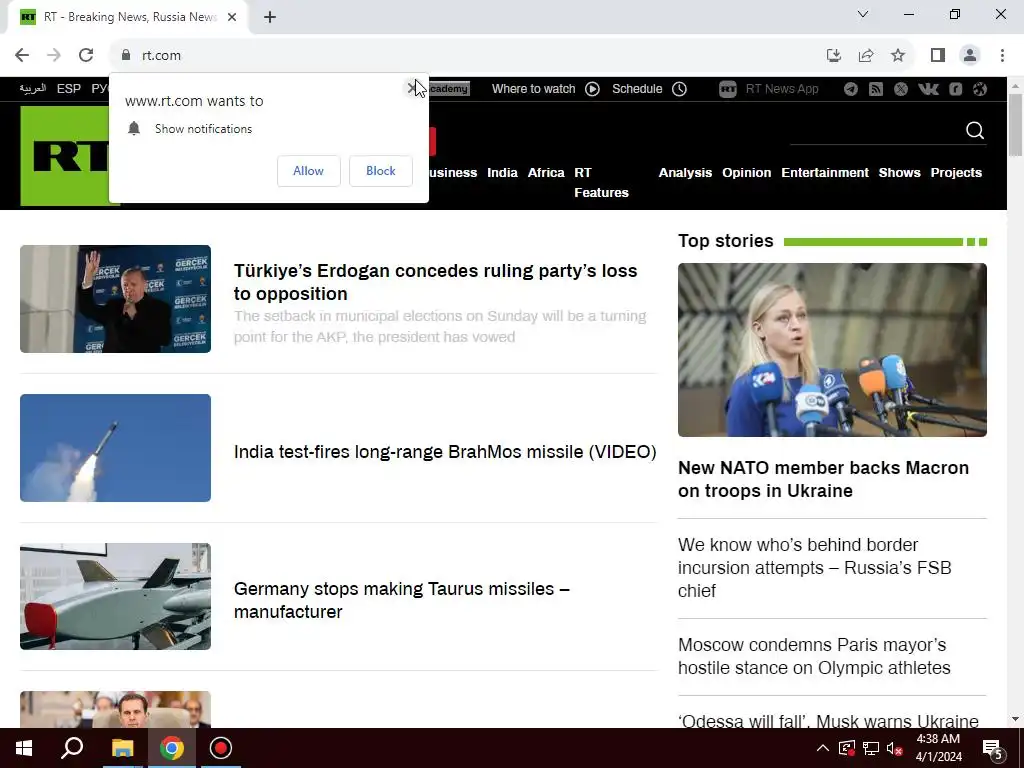Close the RT Breaking News tab

click(x=232, y=17)
